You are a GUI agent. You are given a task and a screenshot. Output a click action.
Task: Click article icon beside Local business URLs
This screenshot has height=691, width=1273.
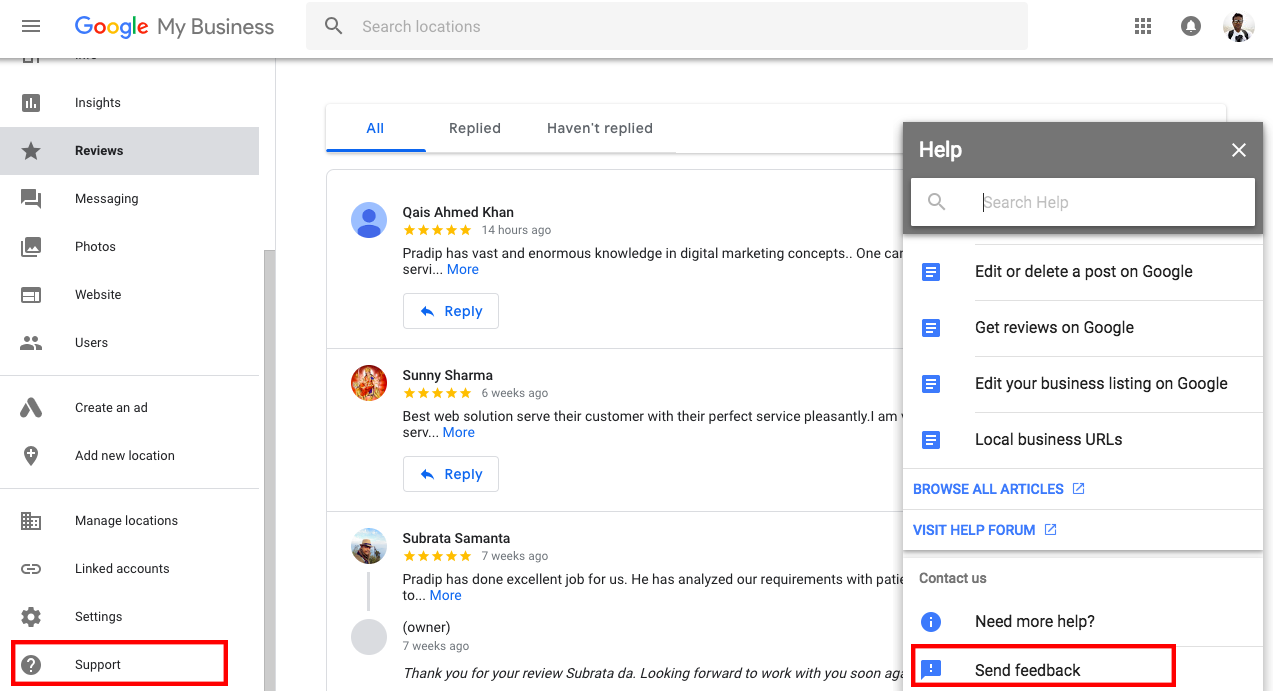(x=931, y=440)
